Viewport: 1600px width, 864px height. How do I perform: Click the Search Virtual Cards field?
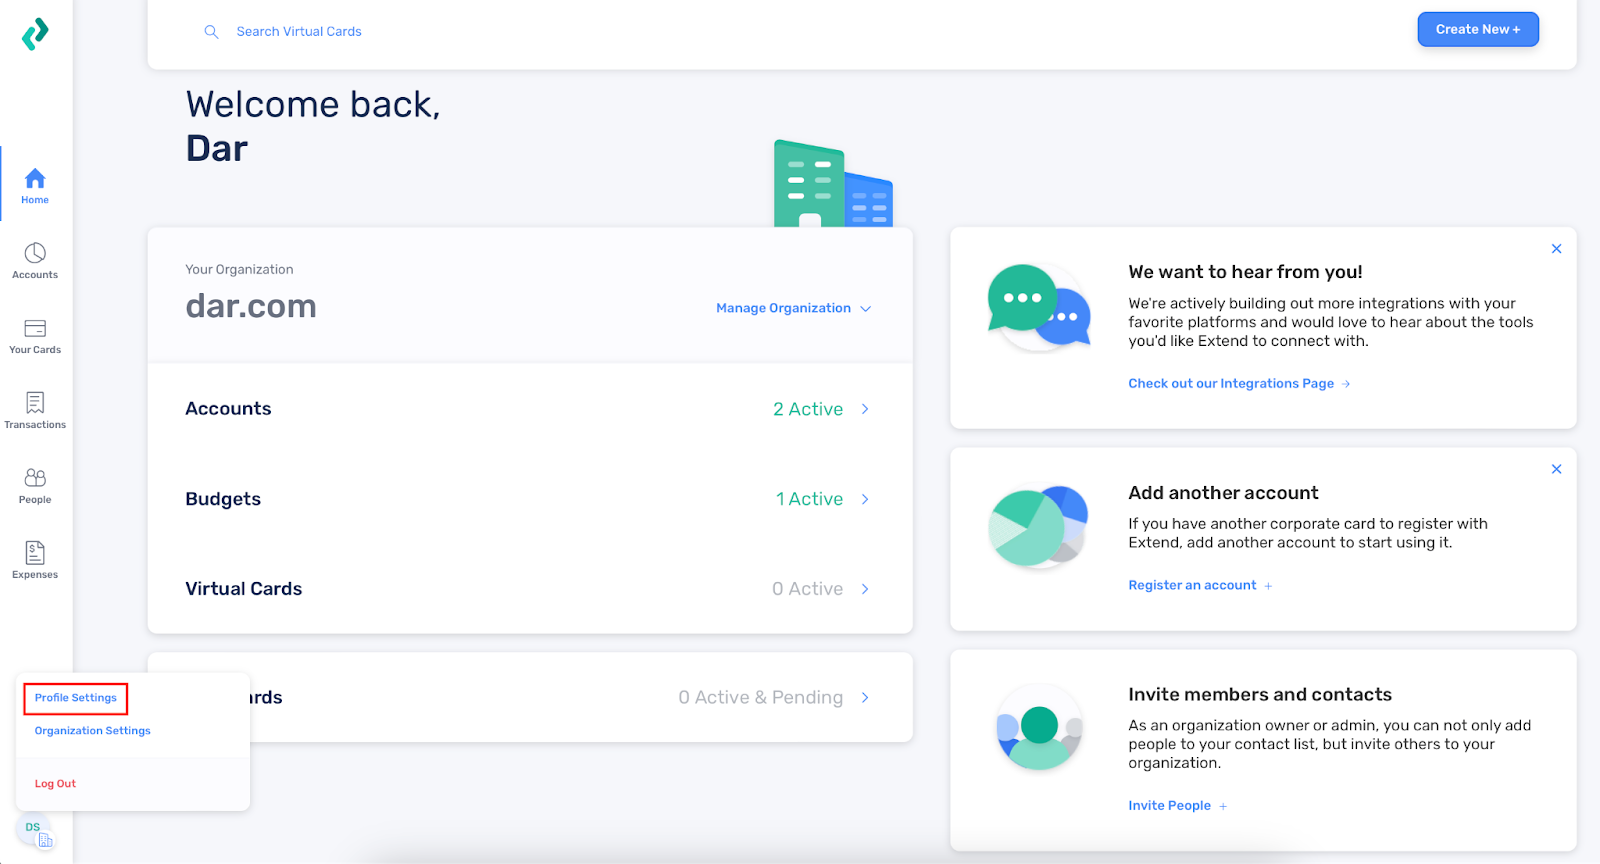tap(299, 32)
